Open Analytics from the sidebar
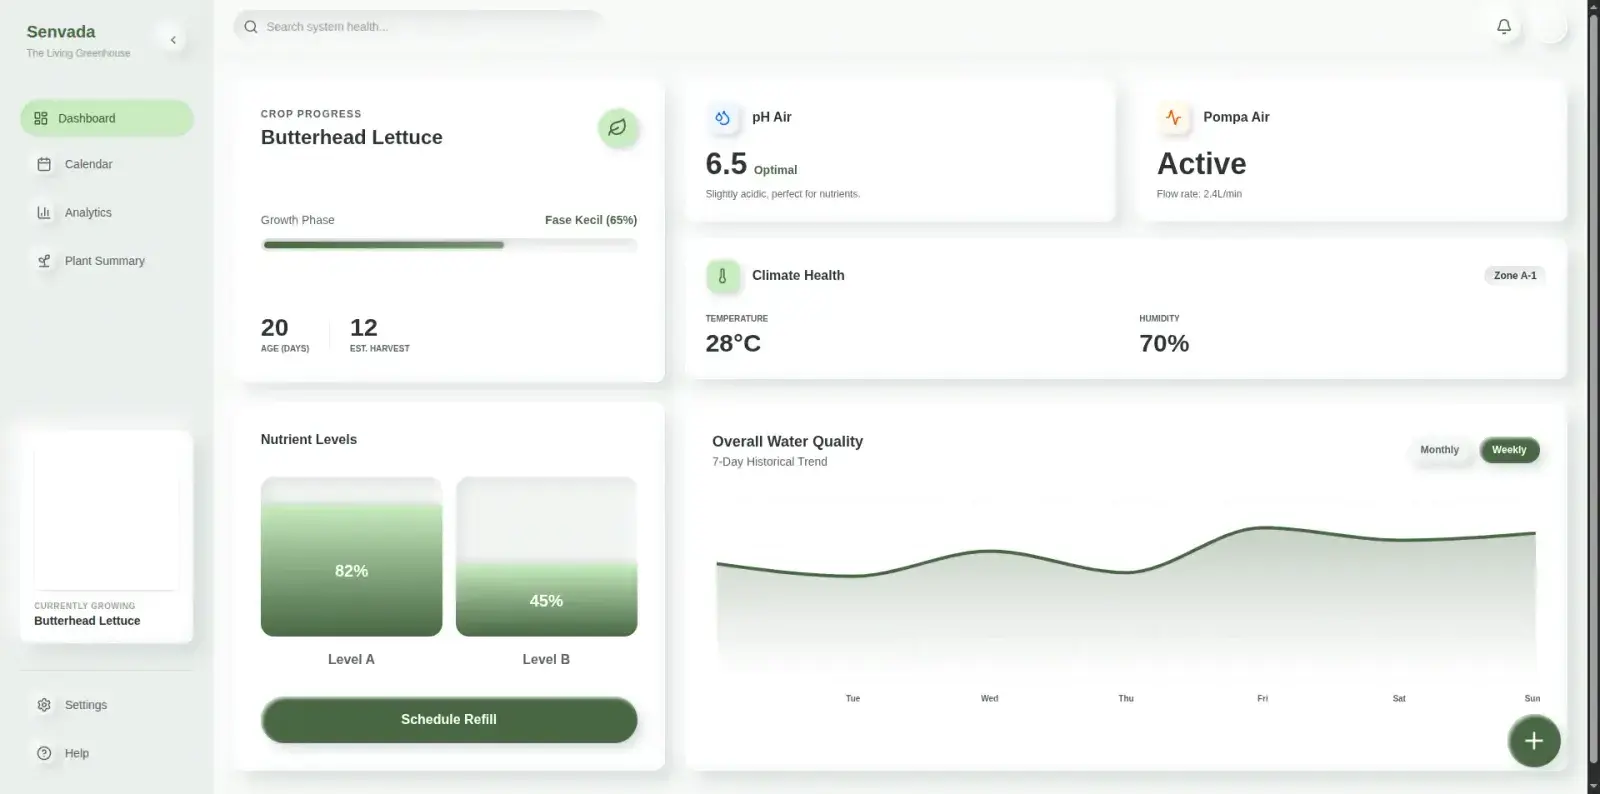The image size is (1600, 794). (107, 212)
